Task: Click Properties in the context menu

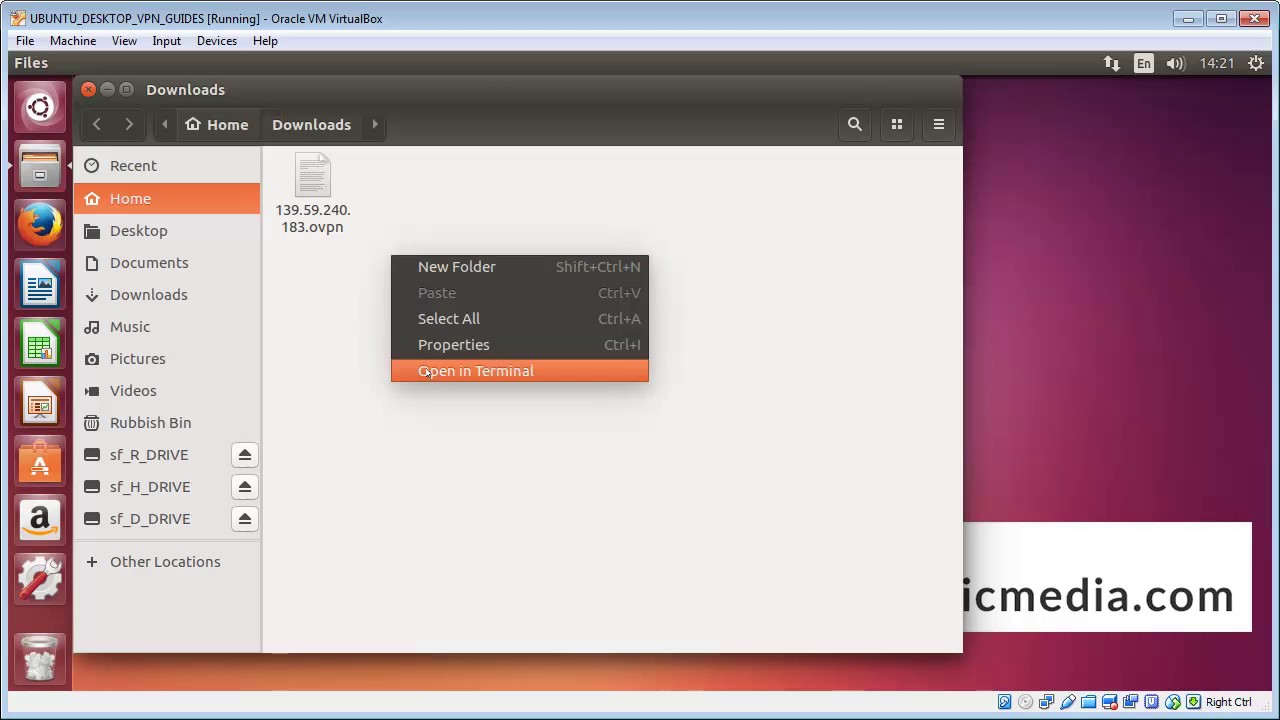Action: coord(454,345)
